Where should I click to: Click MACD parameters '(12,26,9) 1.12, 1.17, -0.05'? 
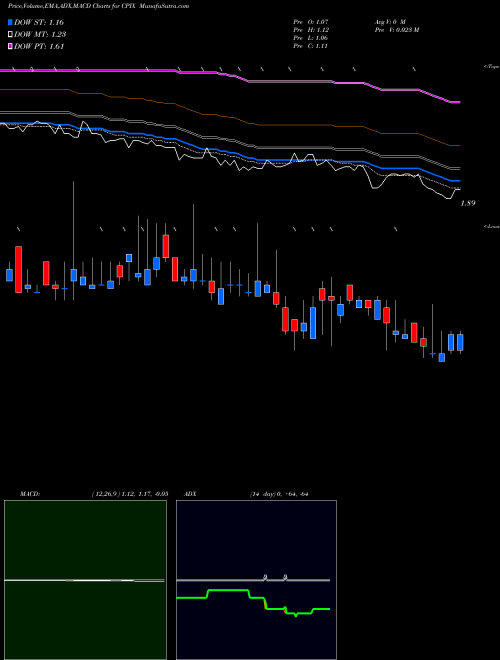click(130, 494)
